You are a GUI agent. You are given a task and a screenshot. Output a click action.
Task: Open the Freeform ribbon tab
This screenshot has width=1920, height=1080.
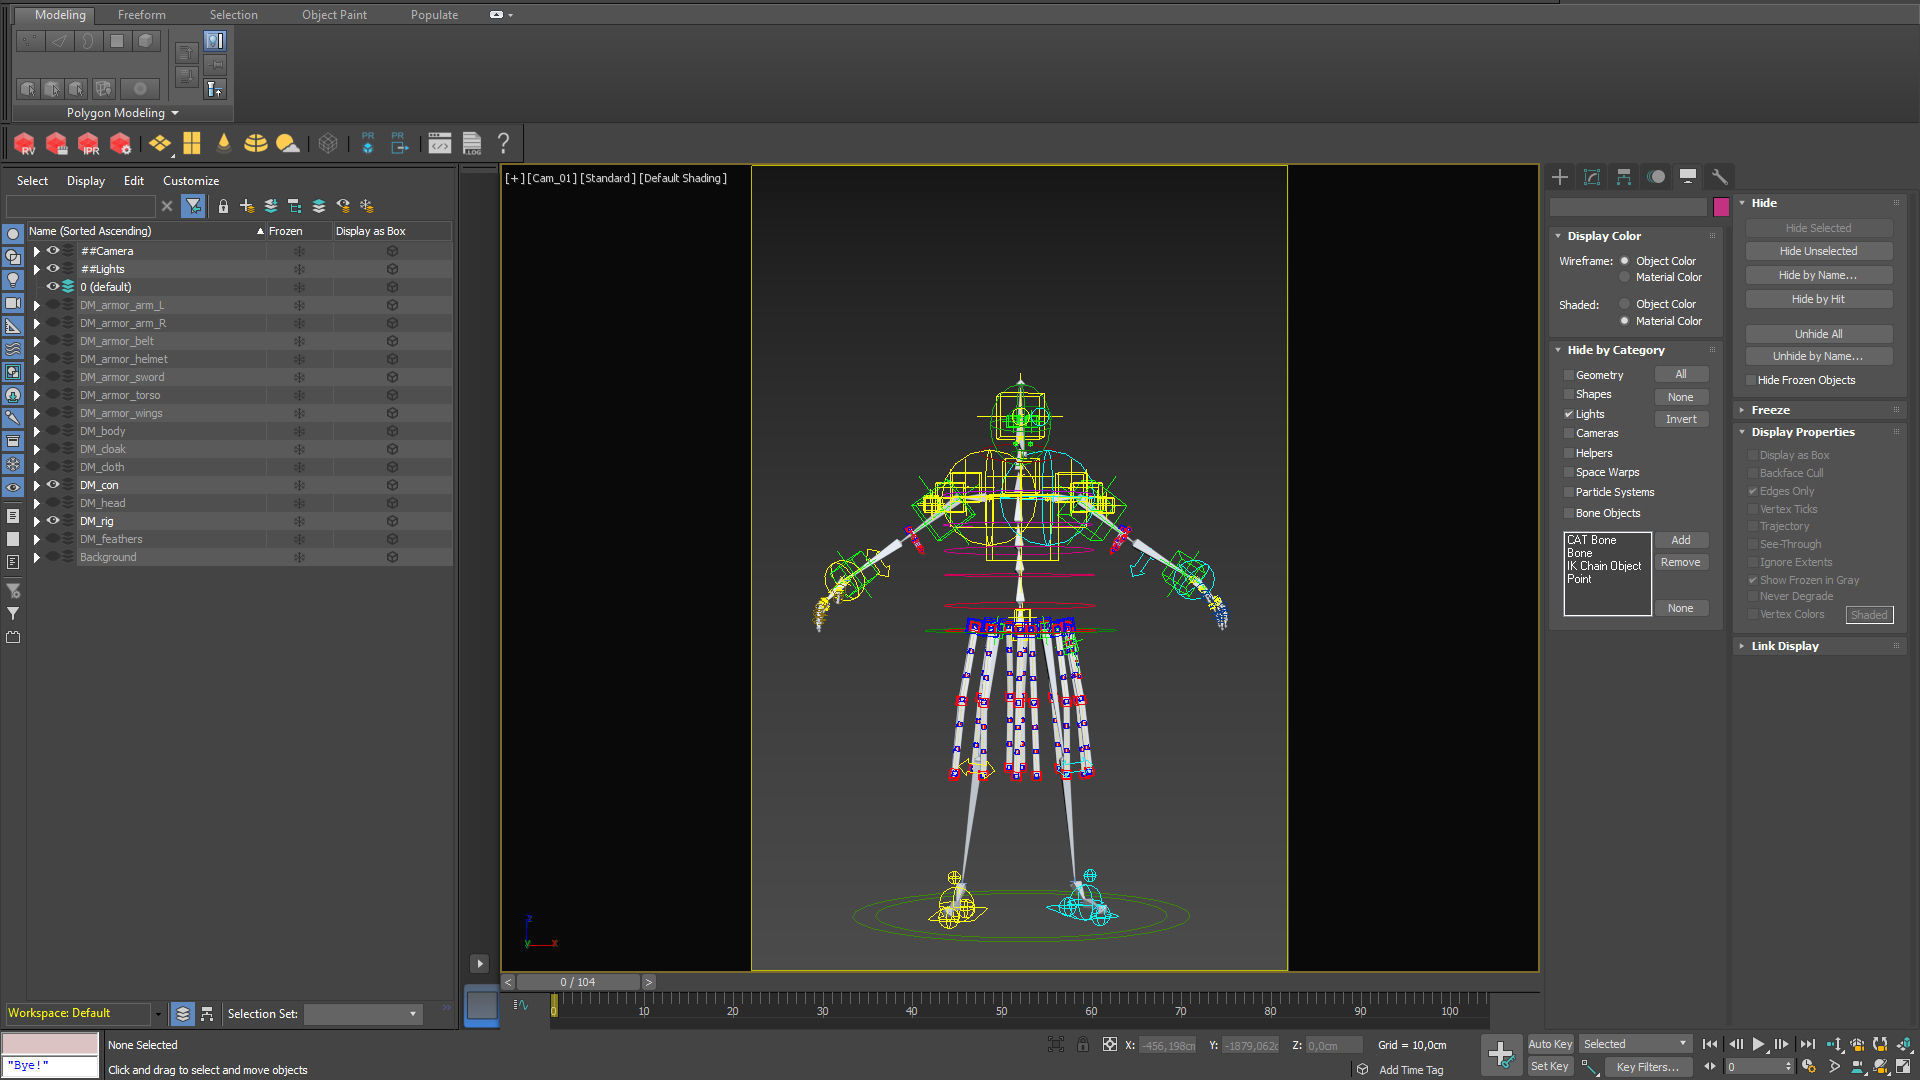coord(141,15)
